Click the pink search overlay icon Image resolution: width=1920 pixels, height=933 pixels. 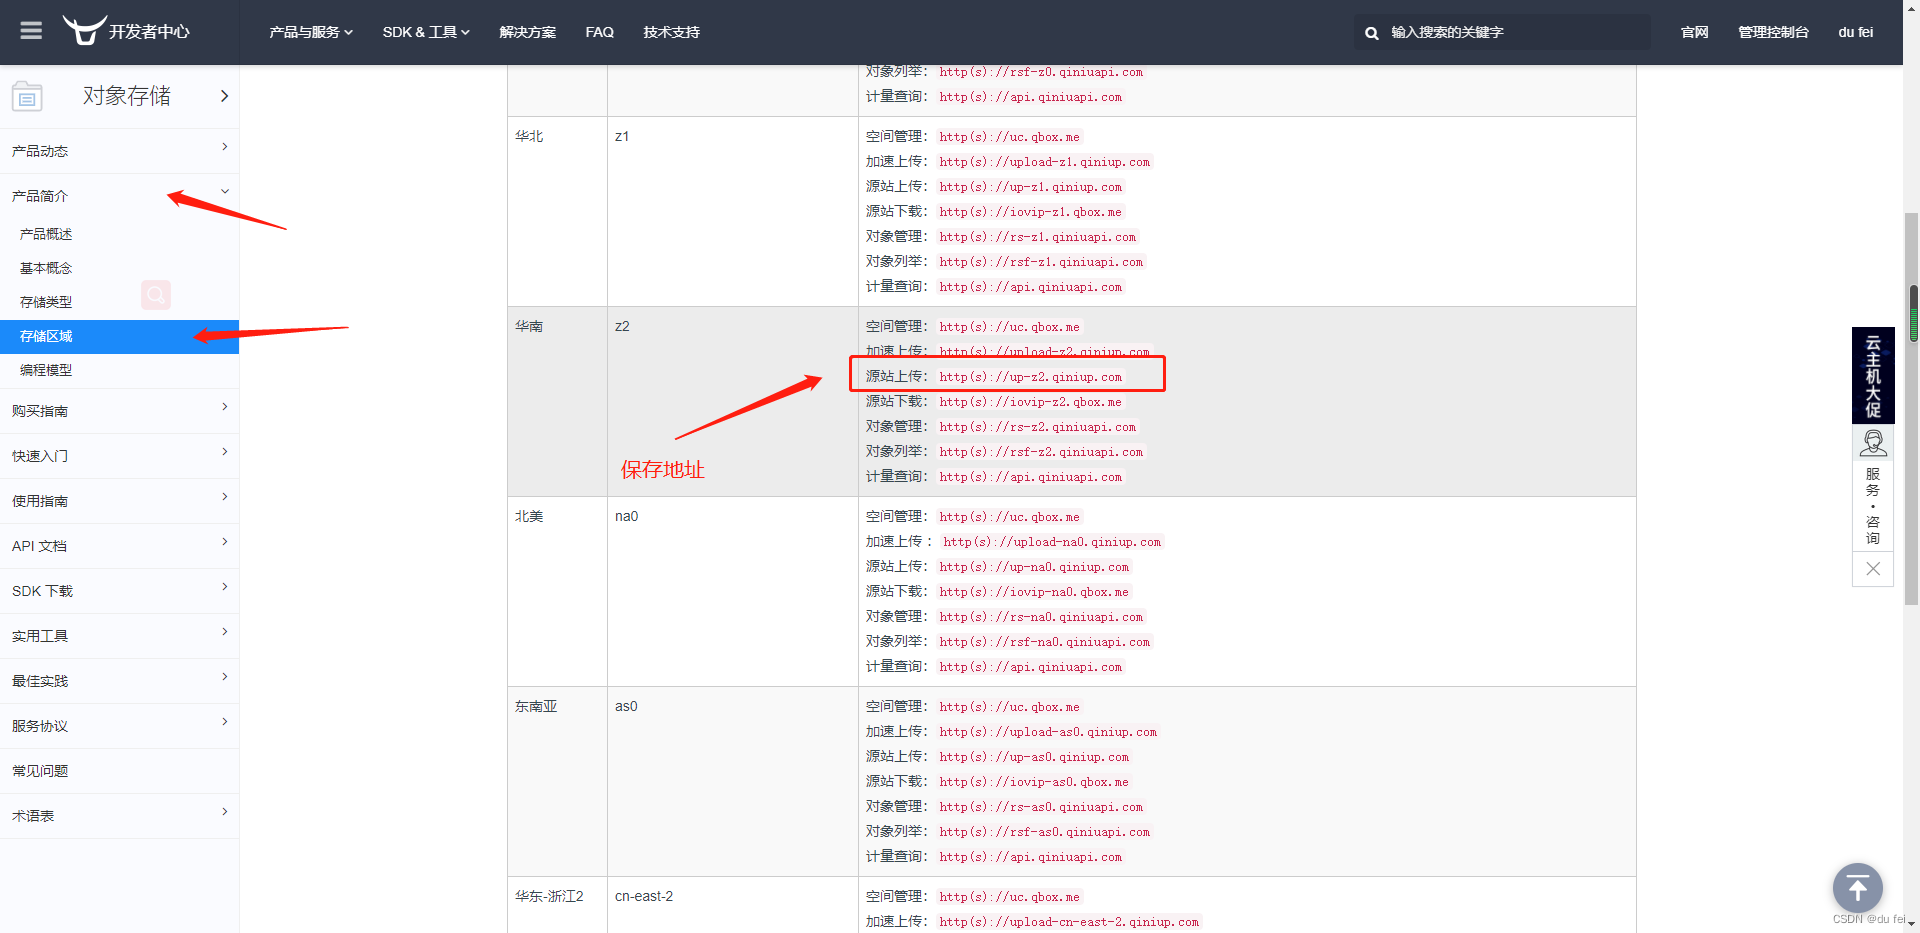[156, 294]
